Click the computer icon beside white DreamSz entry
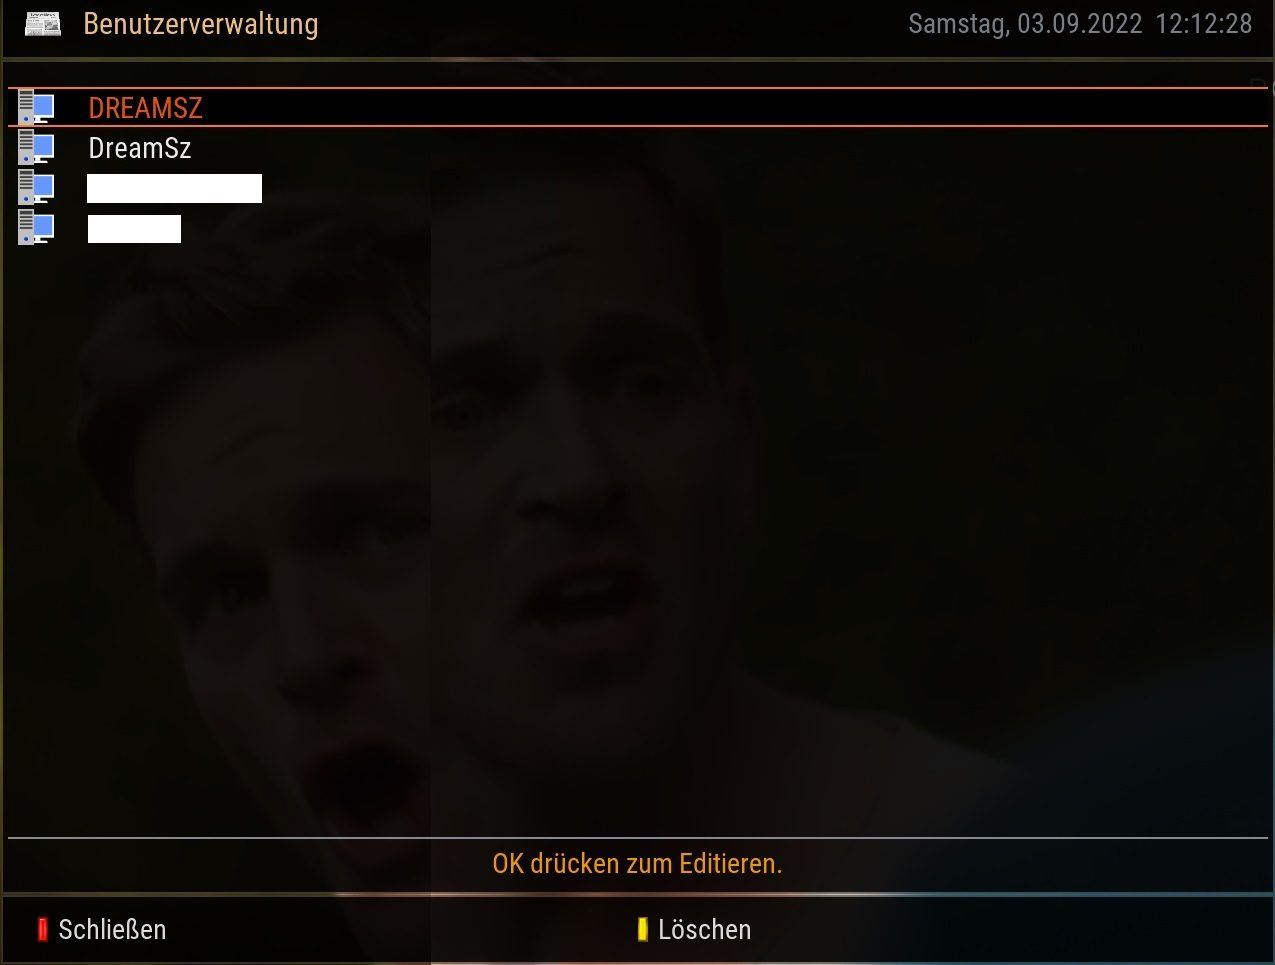 (36, 147)
